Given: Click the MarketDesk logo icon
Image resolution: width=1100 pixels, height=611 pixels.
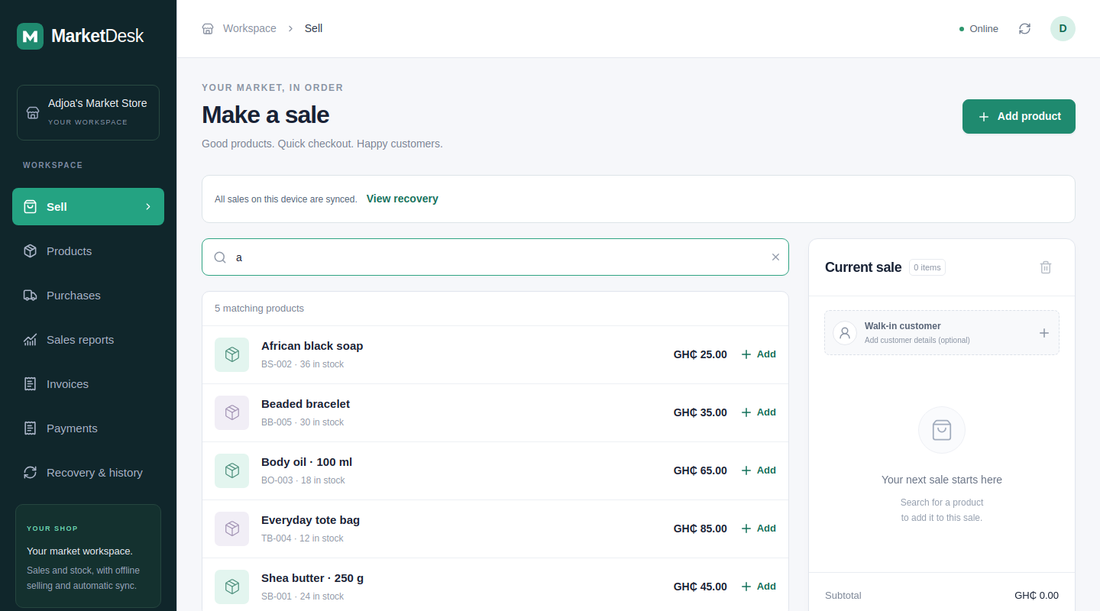Looking at the screenshot, I should click(30, 36).
